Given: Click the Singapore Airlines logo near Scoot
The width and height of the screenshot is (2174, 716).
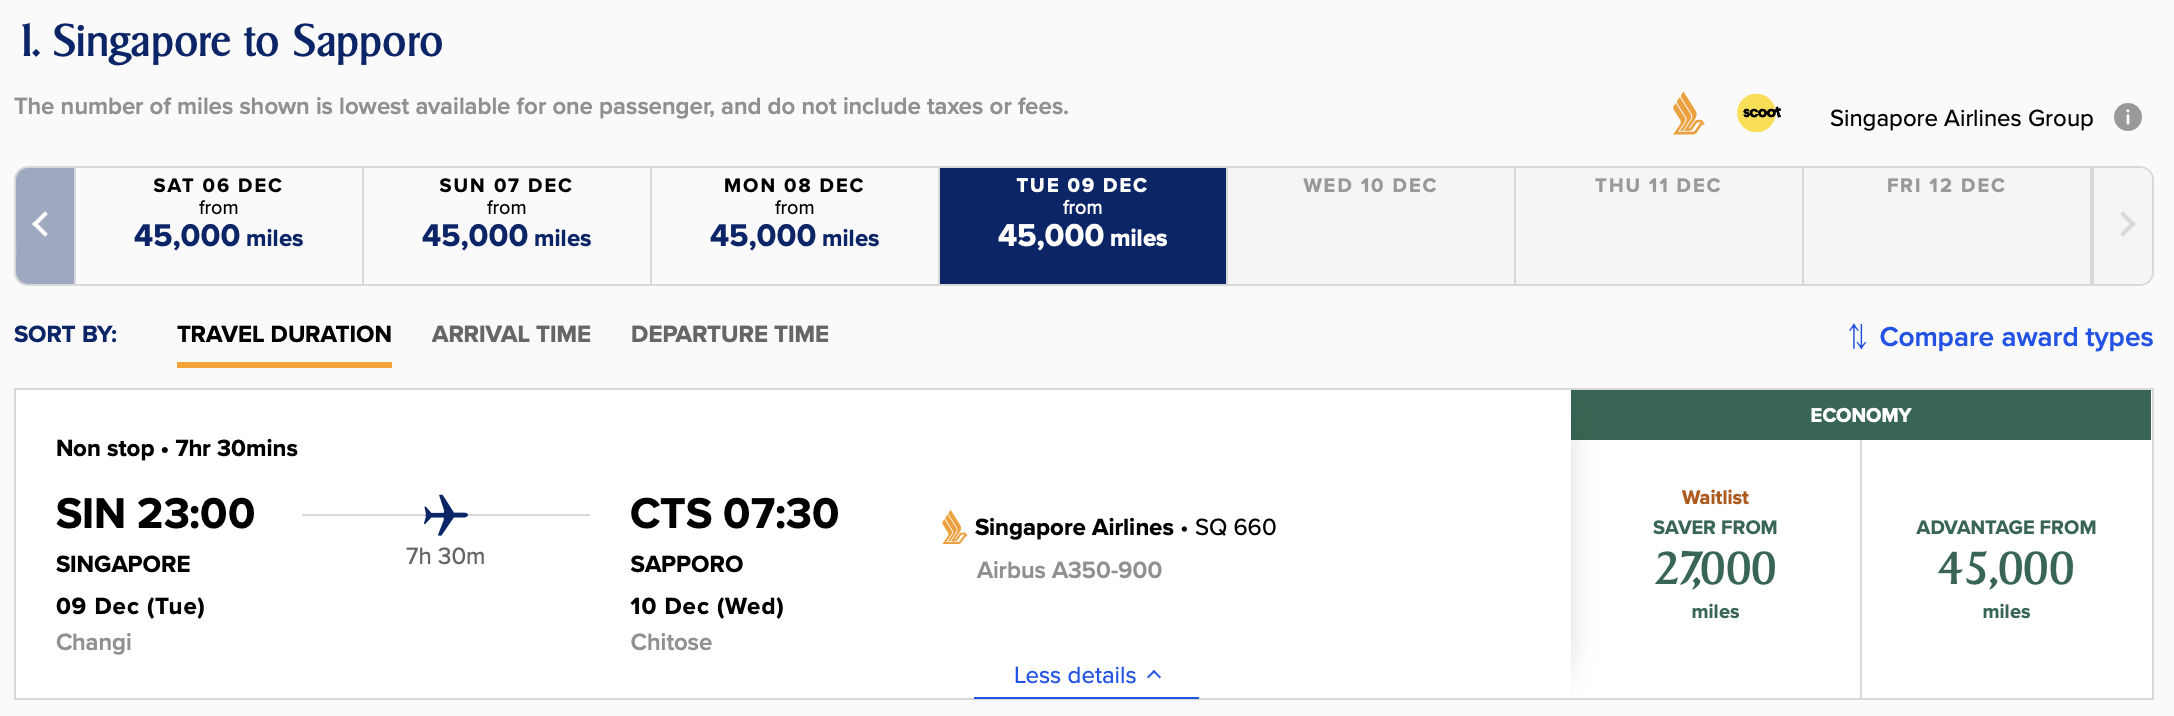Looking at the screenshot, I should (1687, 114).
